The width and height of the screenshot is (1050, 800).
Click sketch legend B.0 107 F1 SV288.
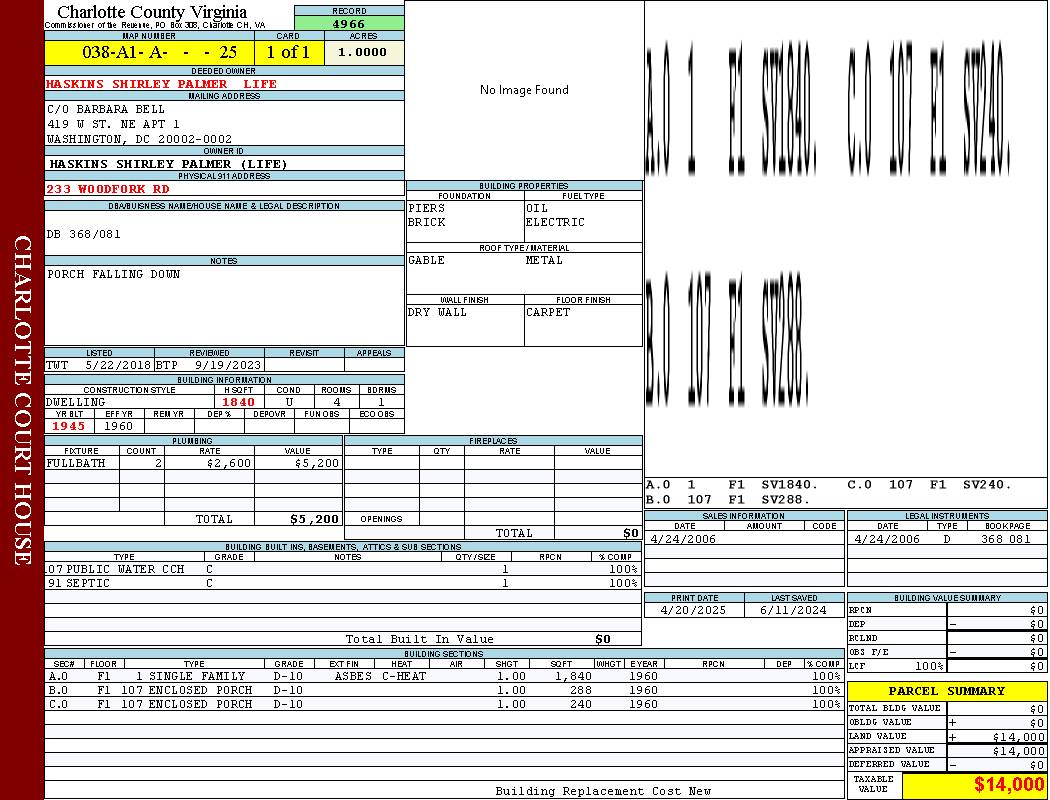pyautogui.click(x=728, y=499)
